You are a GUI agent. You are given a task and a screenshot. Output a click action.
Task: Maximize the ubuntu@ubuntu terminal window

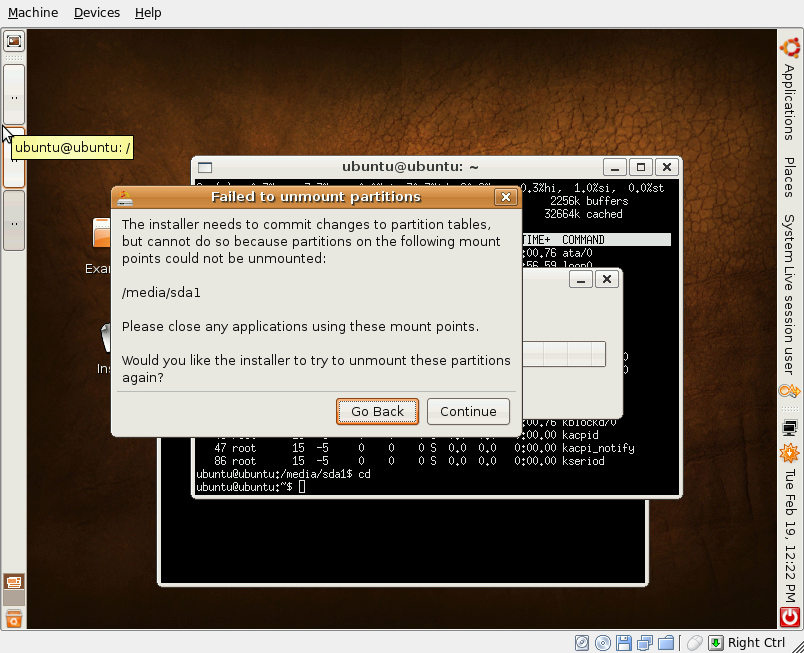coord(640,167)
